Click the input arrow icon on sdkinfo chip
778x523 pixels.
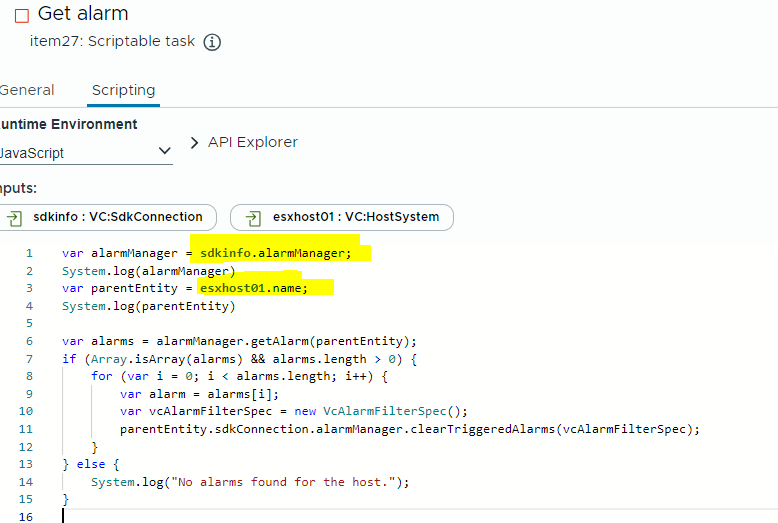click(x=15, y=218)
